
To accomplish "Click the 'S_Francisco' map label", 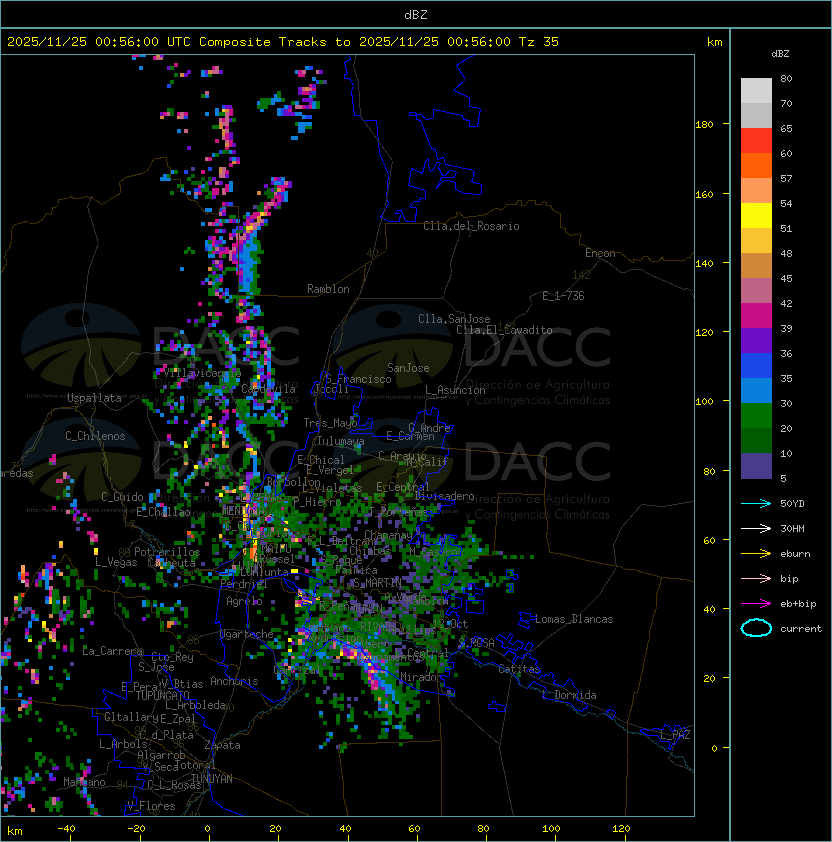I will tap(358, 379).
